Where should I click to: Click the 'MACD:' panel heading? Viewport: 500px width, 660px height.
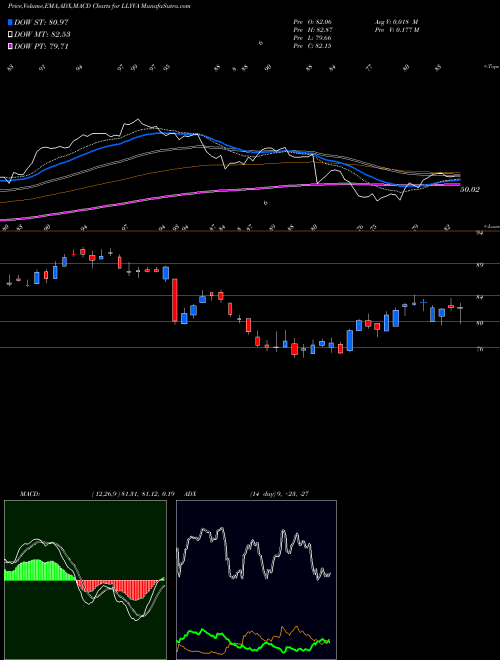pyautogui.click(x=30, y=494)
